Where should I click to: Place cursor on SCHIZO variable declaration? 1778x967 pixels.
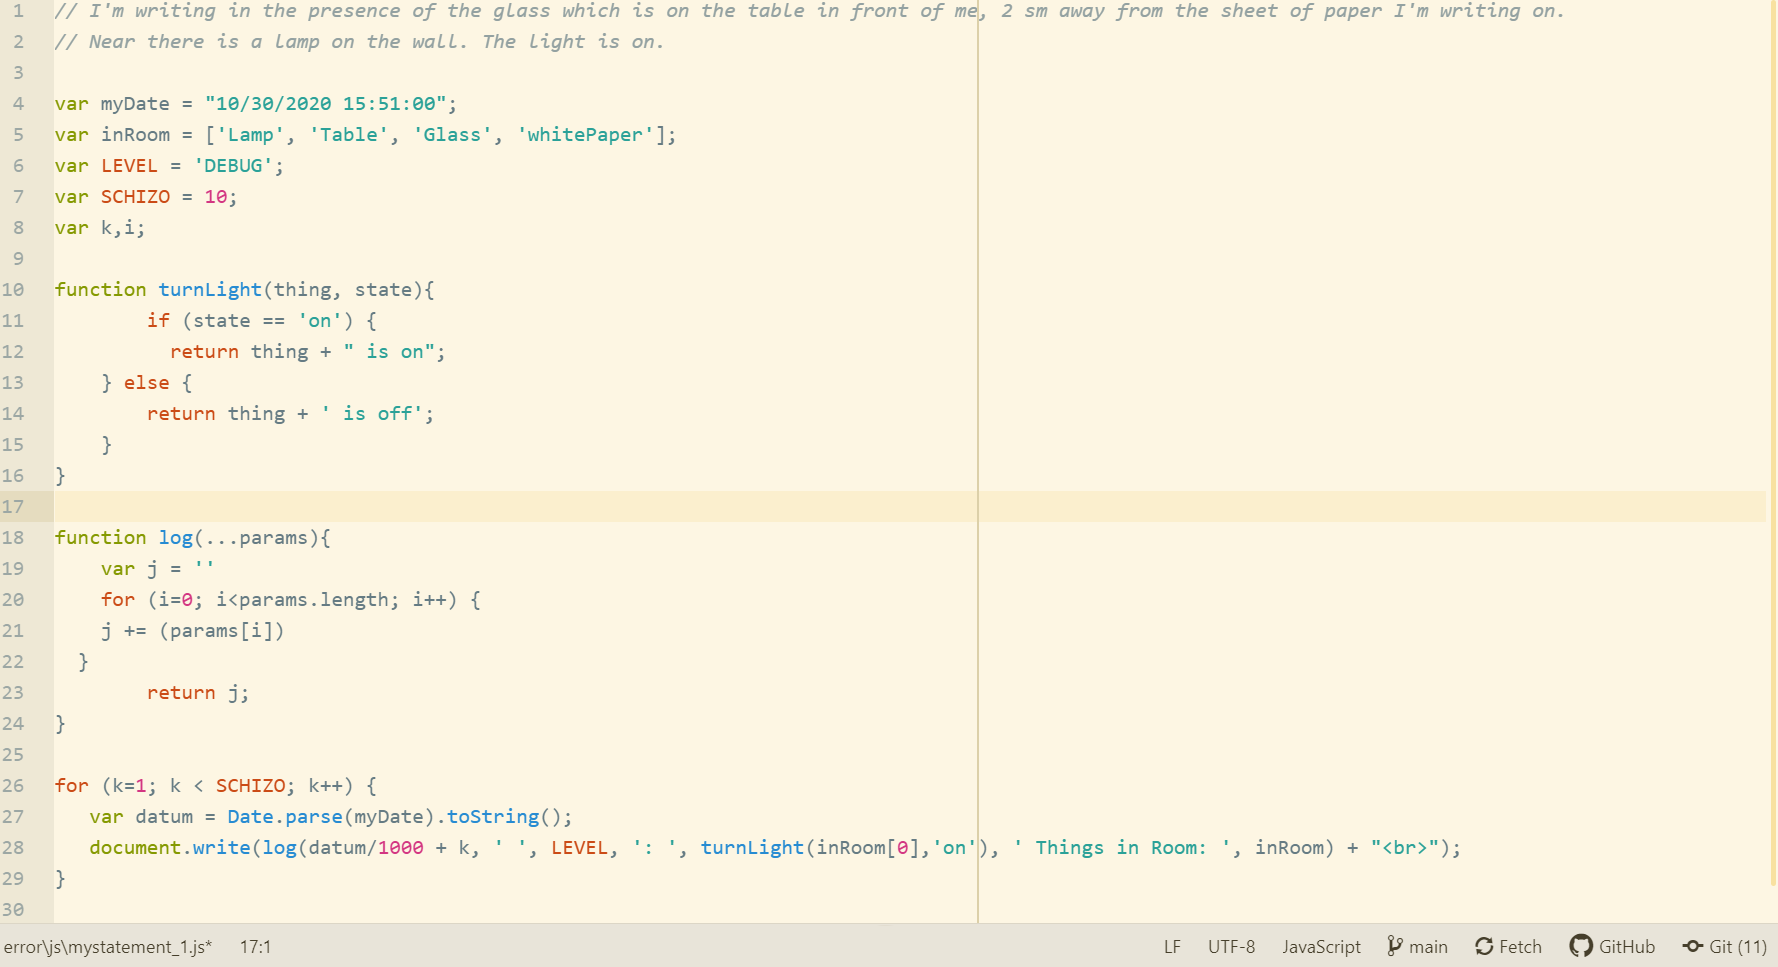(x=135, y=196)
